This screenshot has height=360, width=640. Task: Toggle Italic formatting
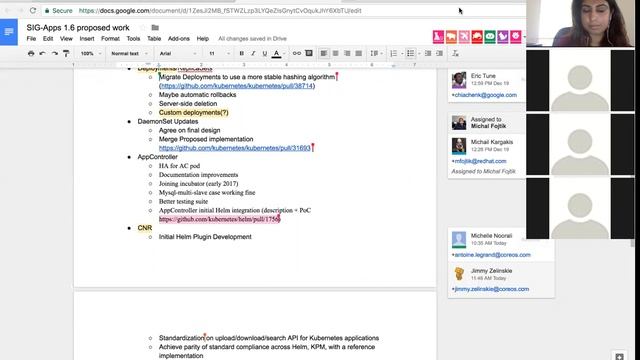pos(253,53)
